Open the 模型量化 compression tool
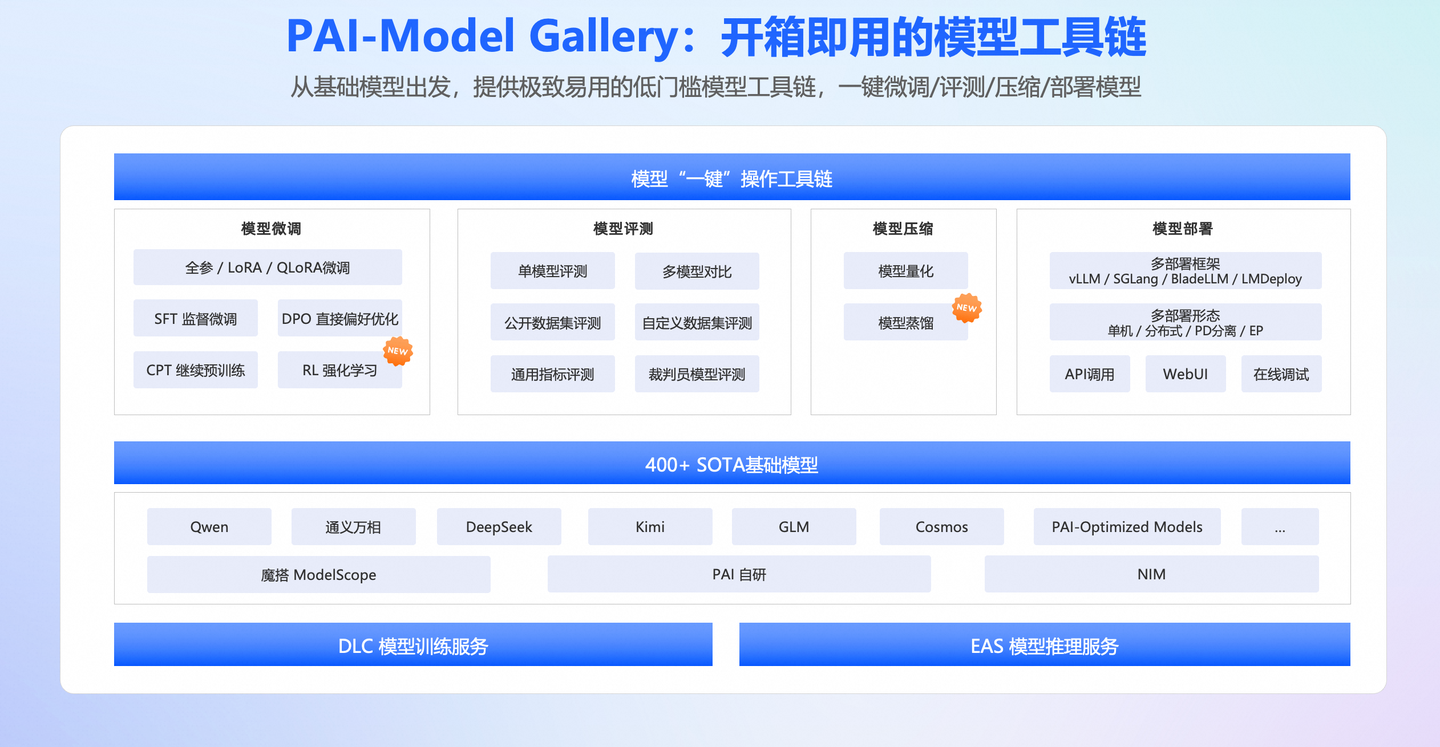Image resolution: width=1440 pixels, height=747 pixels. 905,270
